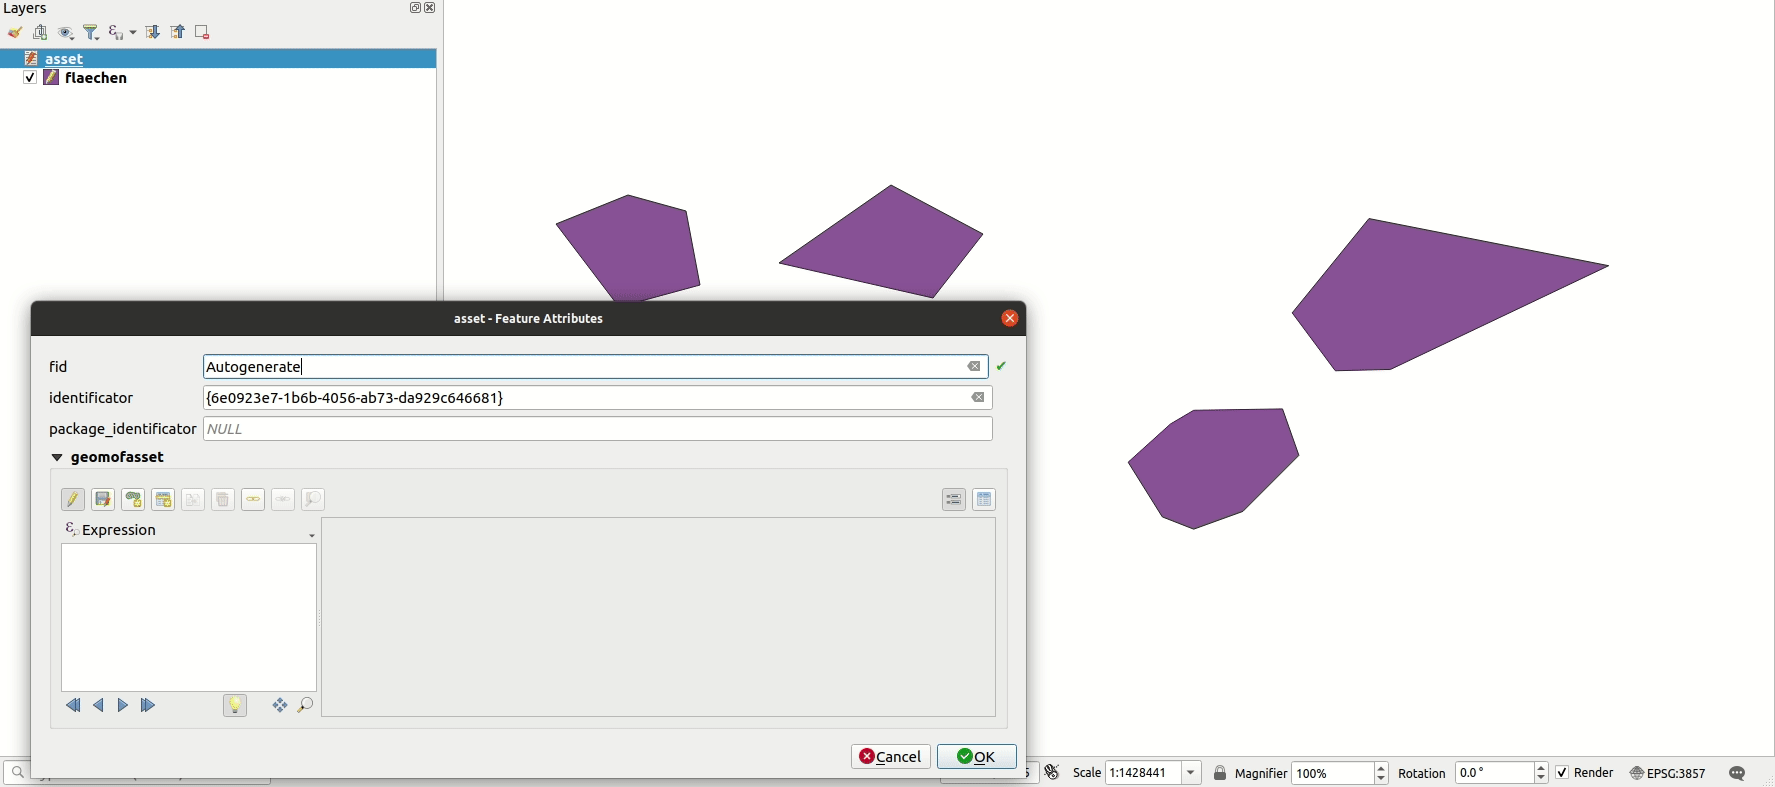Image resolution: width=1775 pixels, height=787 pixels.
Task: Clear the identificator field value
Action: pos(978,398)
